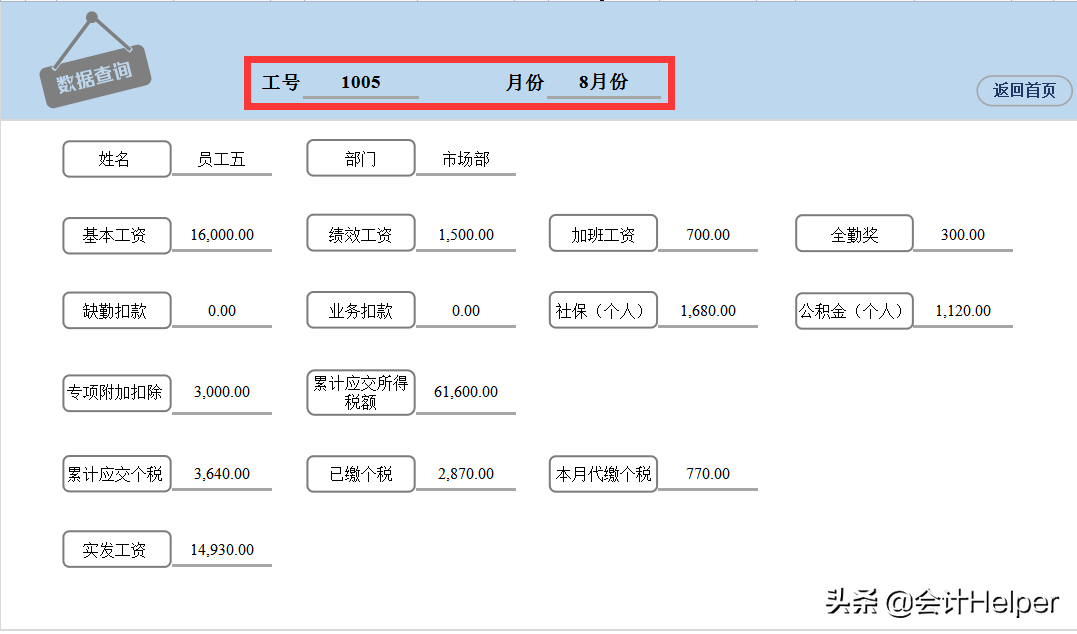This screenshot has height=634, width=1077.
Task: Click the 累计应交所得税额 label box
Action: pos(361,392)
